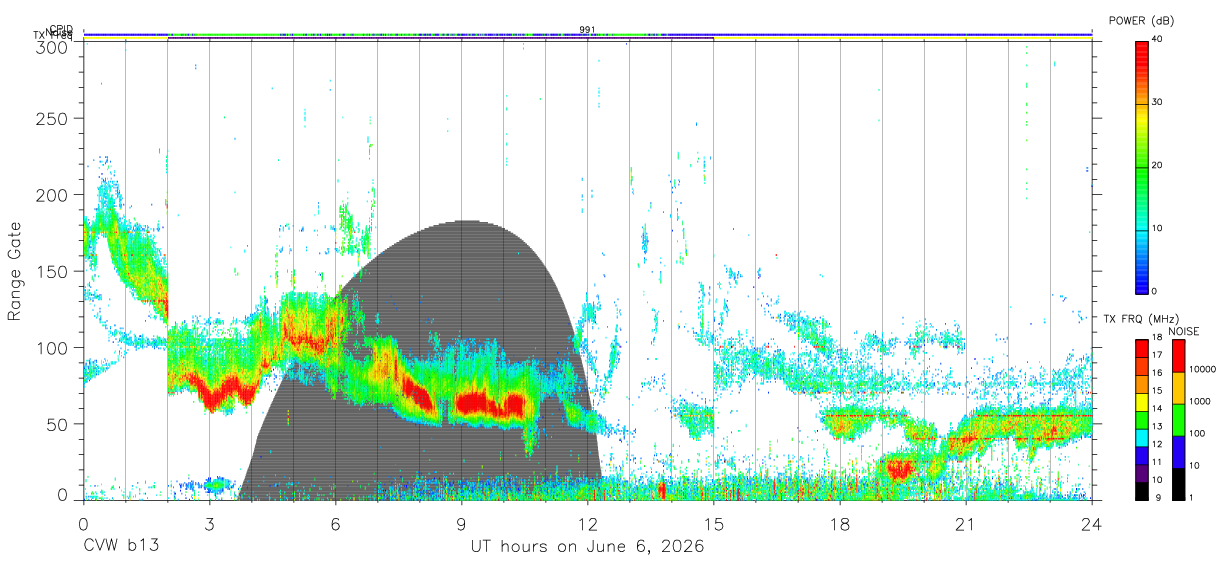Click the UT hours on June 6, 2026 axis title

(x=587, y=547)
